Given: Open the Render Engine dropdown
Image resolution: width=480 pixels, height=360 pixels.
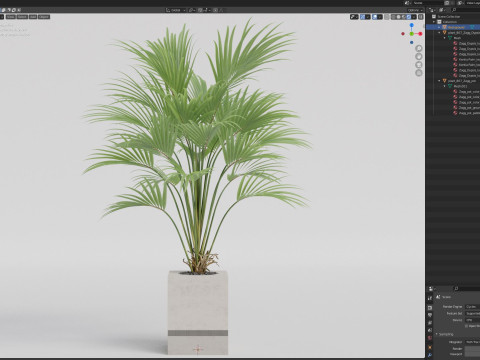Looking at the screenshot, I should (472, 306).
